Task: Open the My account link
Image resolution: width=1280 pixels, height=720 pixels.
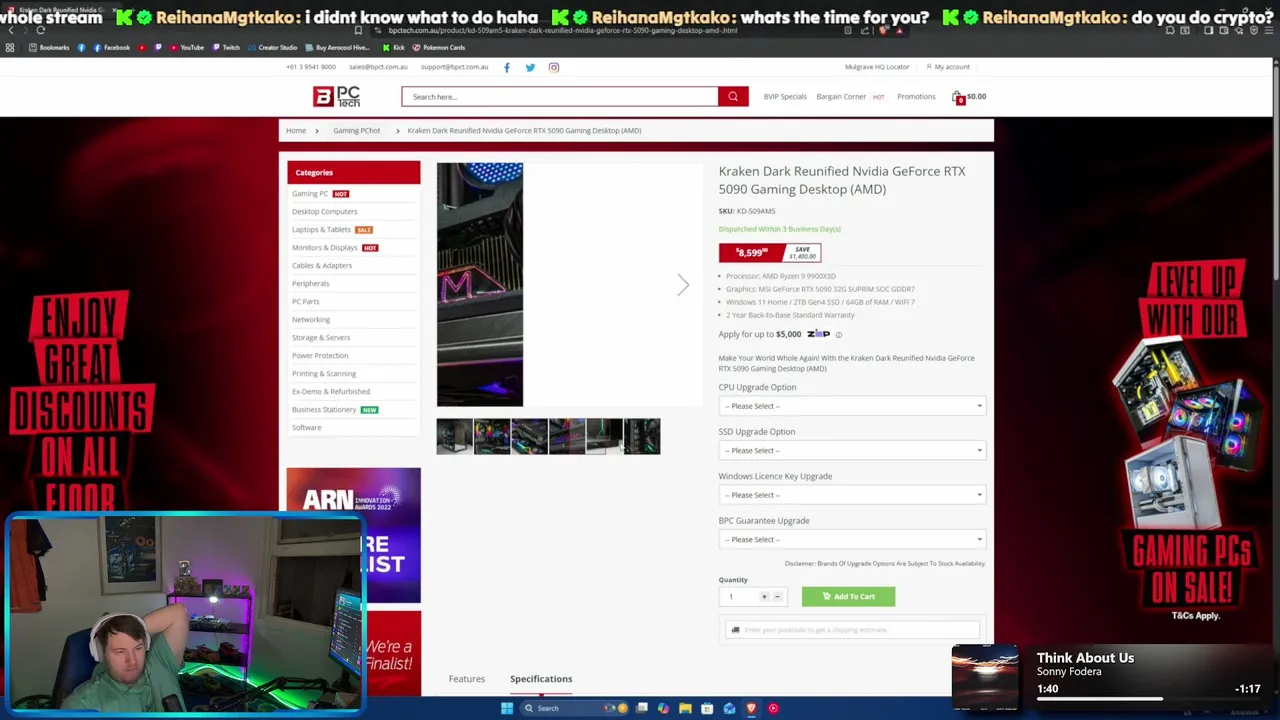Action: [x=948, y=67]
